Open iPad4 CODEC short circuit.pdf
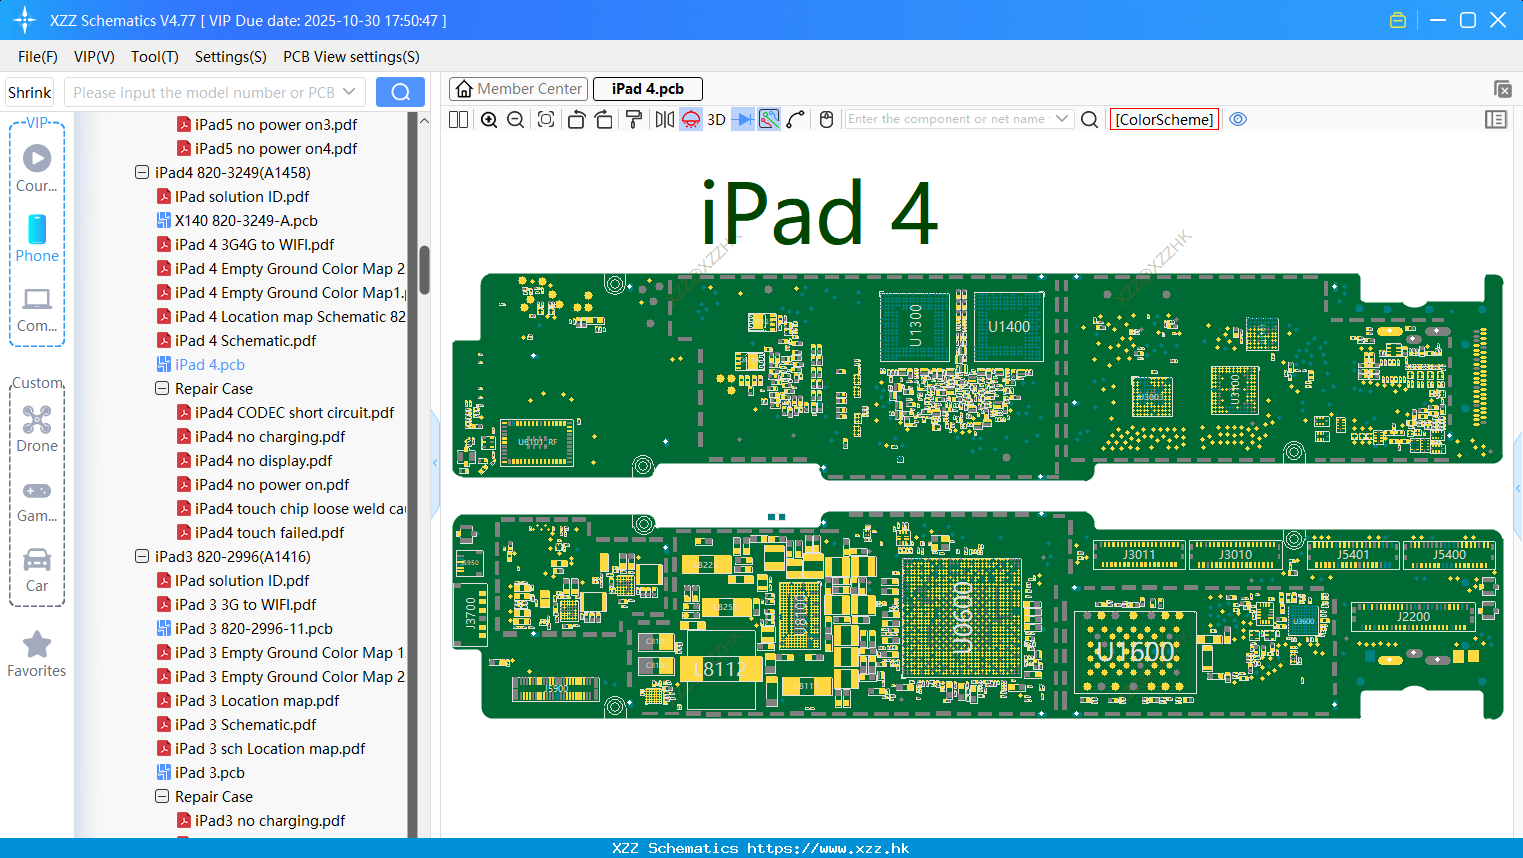1523x858 pixels. (294, 412)
